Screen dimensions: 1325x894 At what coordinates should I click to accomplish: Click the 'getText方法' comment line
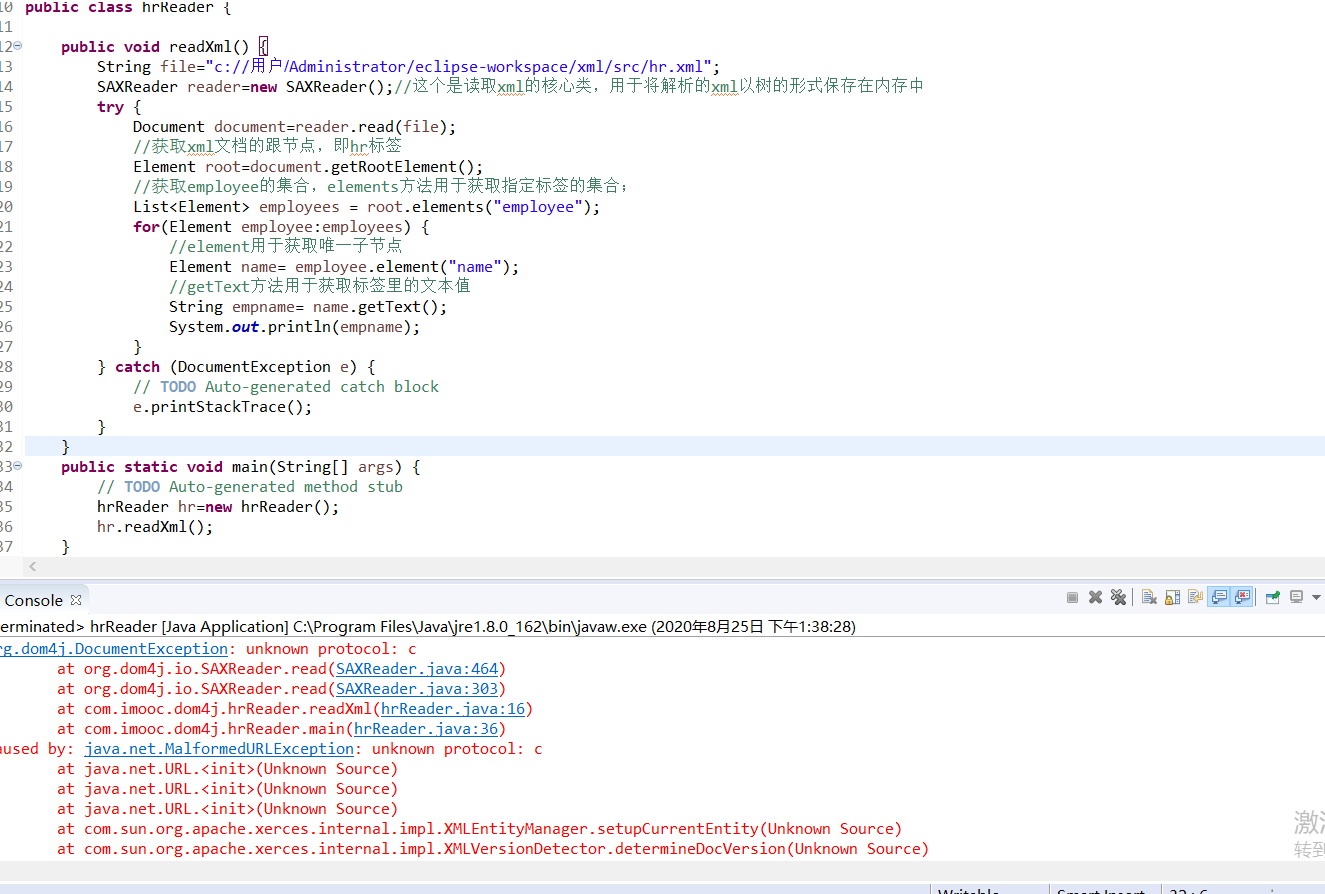pyautogui.click(x=320, y=286)
